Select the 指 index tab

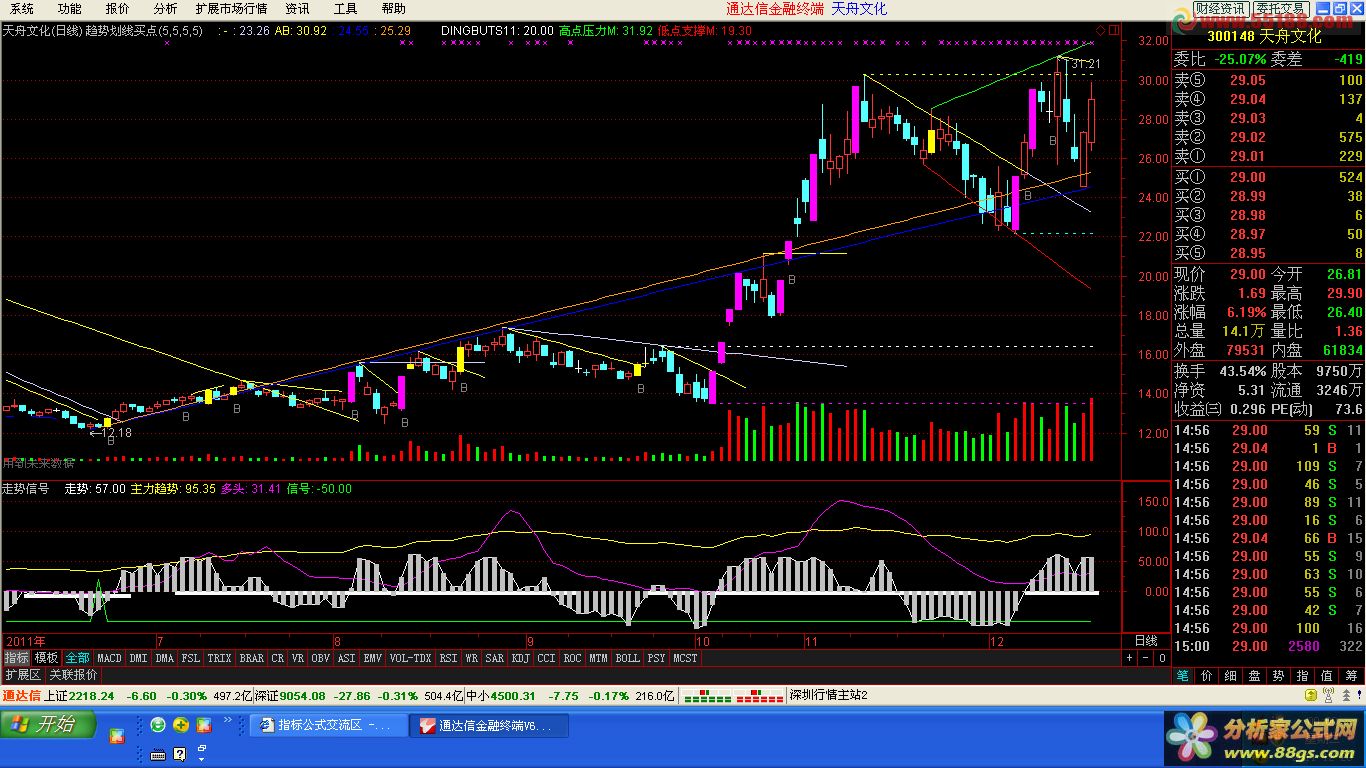coord(1302,676)
